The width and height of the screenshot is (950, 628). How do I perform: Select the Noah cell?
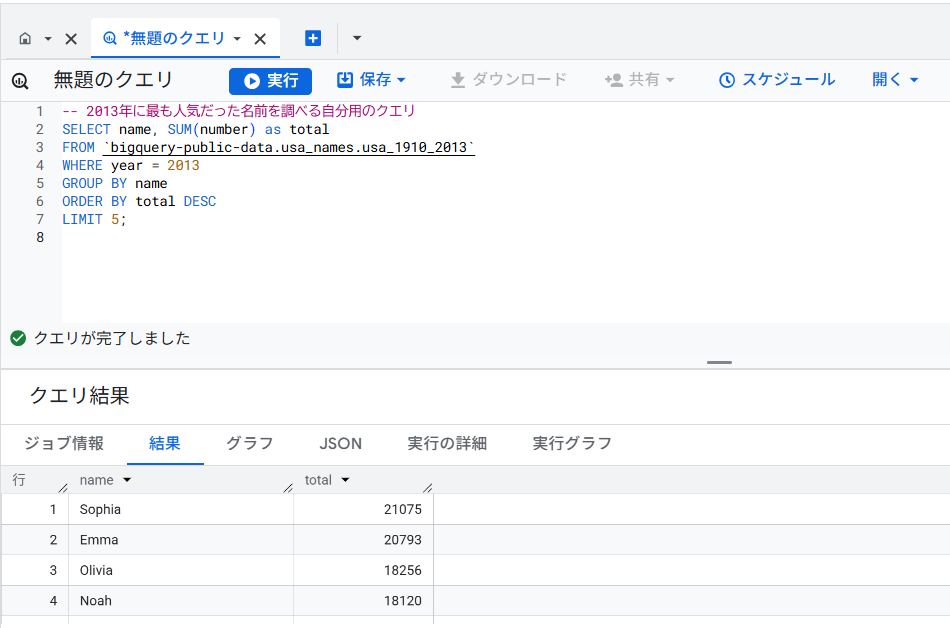(x=181, y=600)
